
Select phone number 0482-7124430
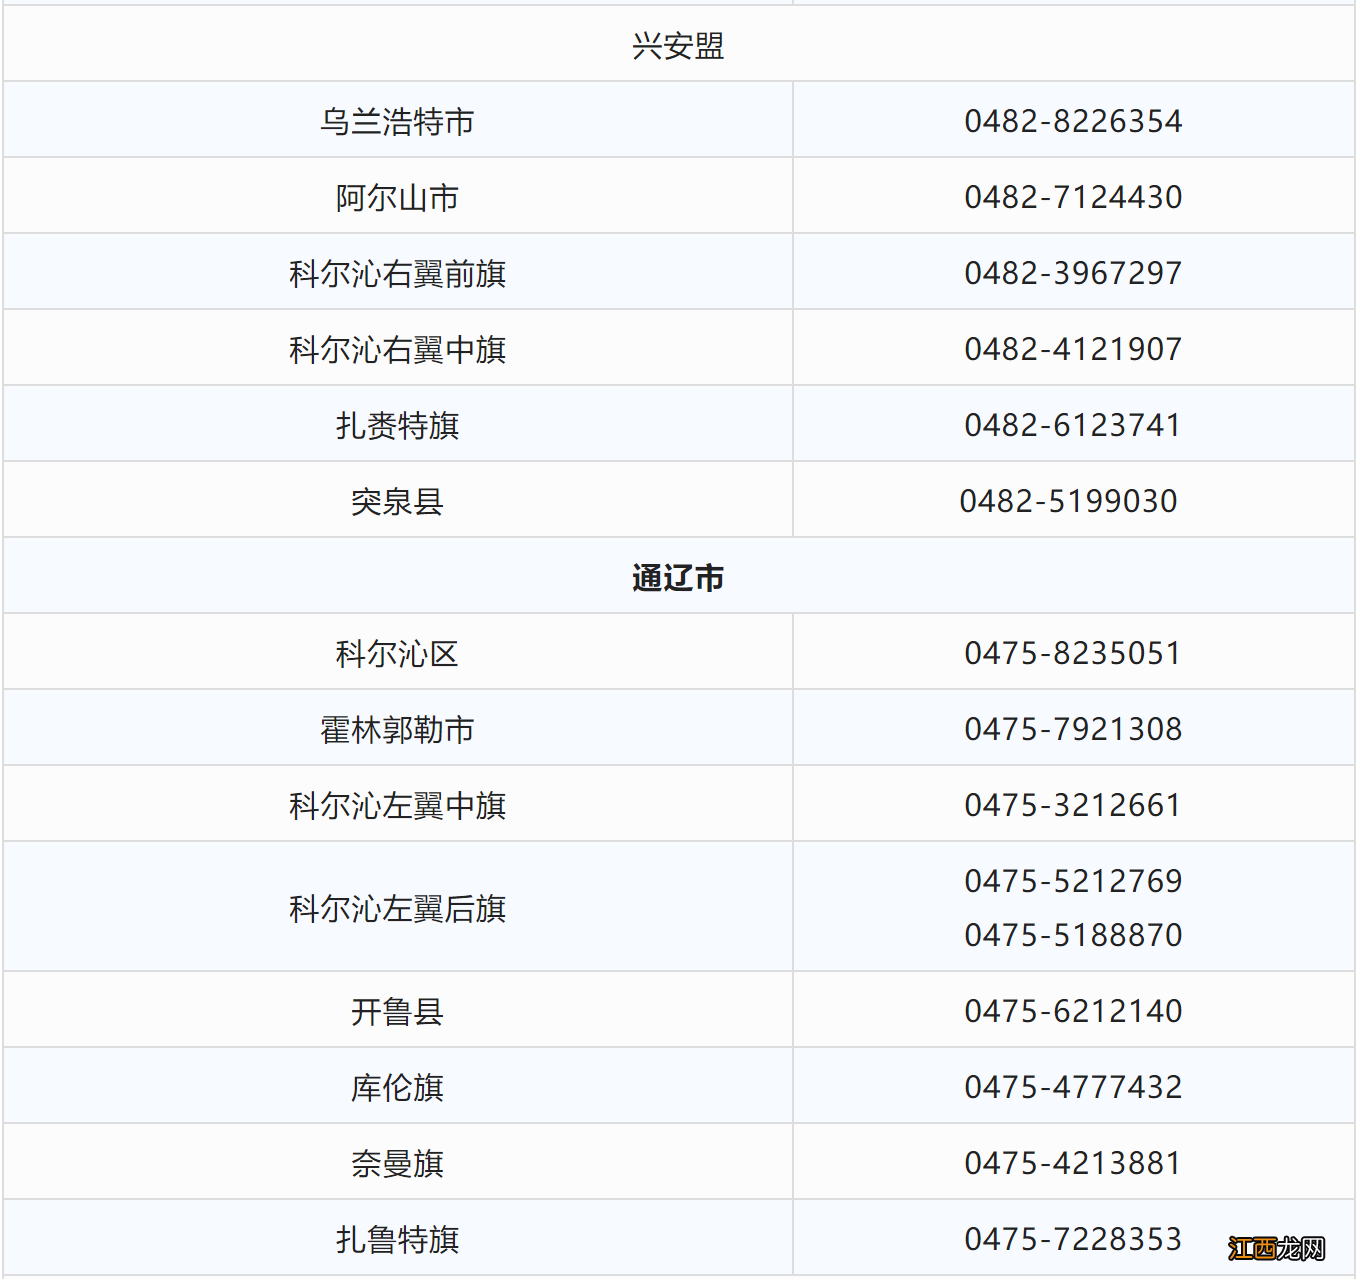tap(1073, 197)
